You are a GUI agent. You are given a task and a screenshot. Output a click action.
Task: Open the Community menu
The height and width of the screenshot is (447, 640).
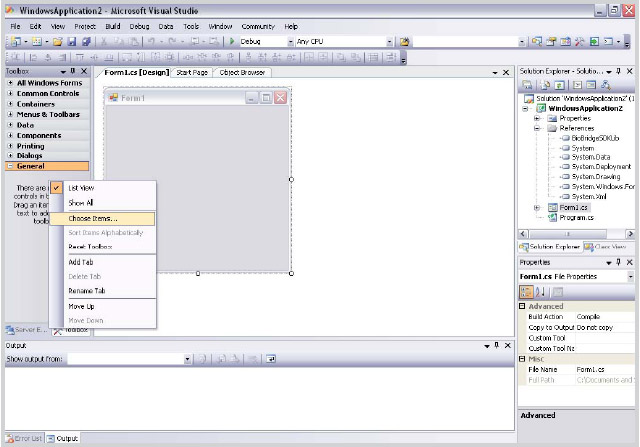click(x=258, y=27)
